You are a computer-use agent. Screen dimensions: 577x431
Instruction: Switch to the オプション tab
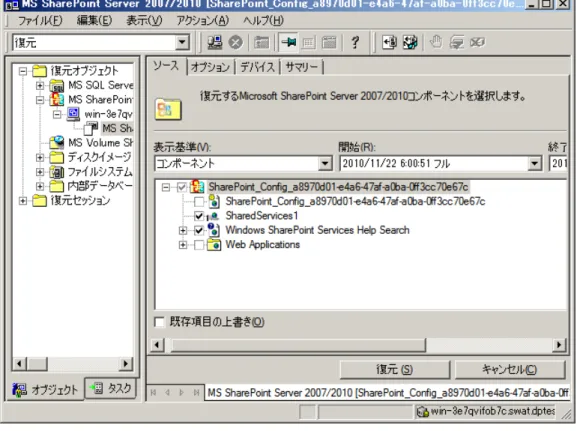pos(210,67)
